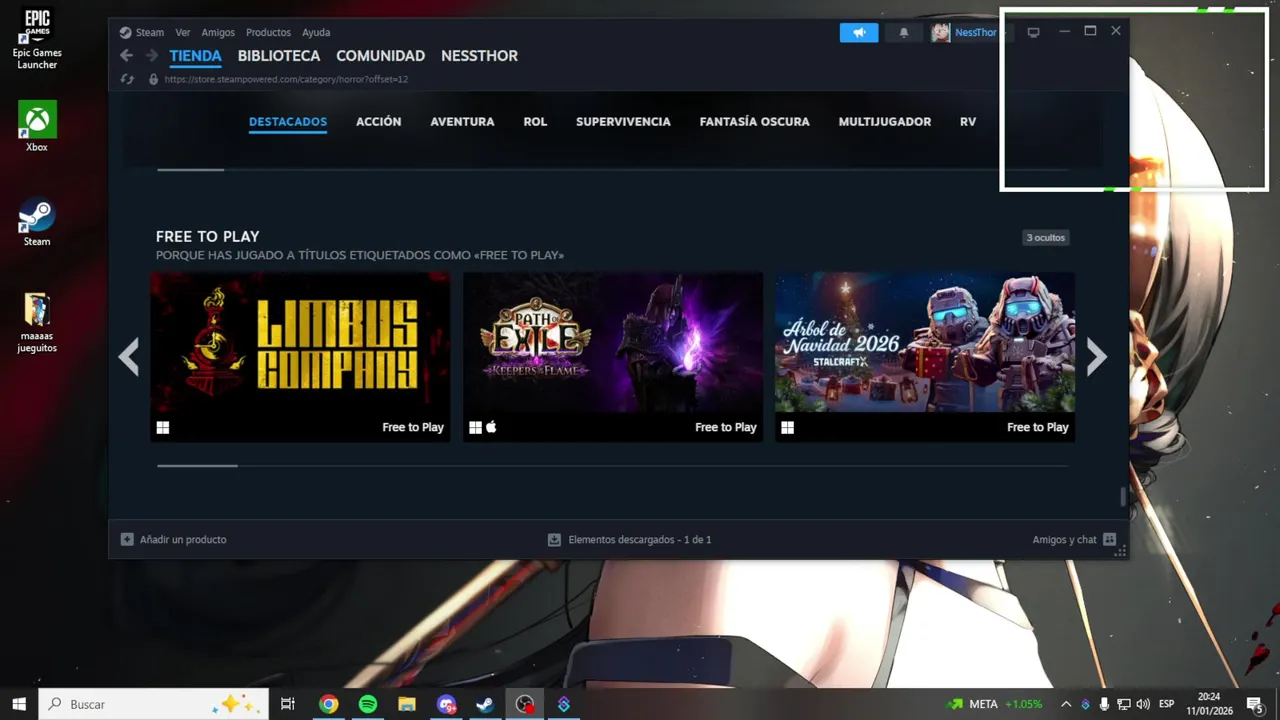The image size is (1280, 720).
Task: Reload the Steam store page
Action: pos(127,79)
